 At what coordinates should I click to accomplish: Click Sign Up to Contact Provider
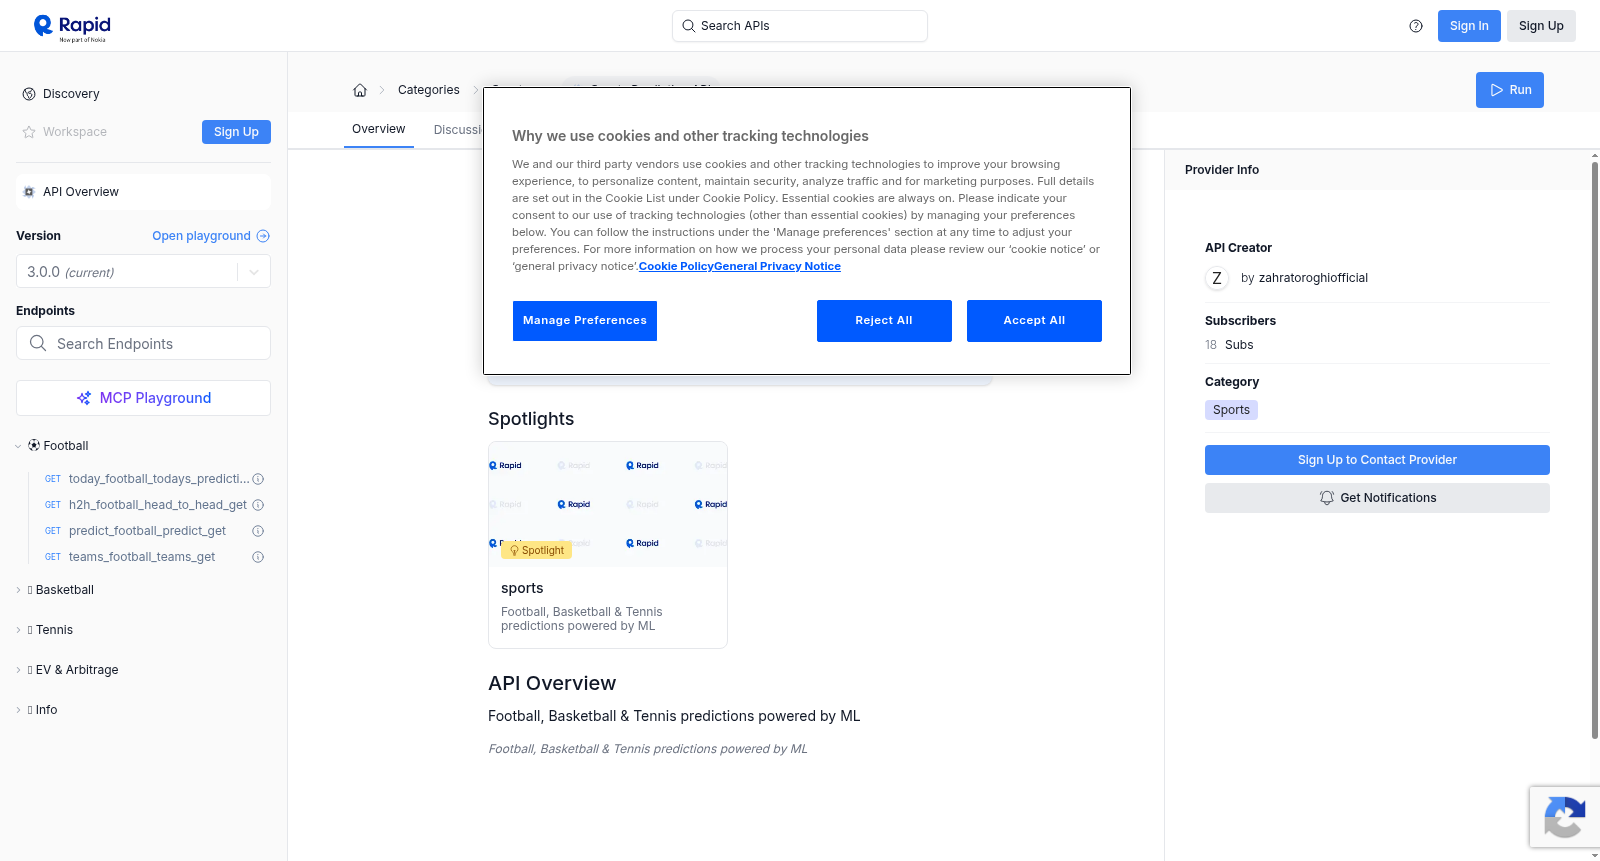1377,460
